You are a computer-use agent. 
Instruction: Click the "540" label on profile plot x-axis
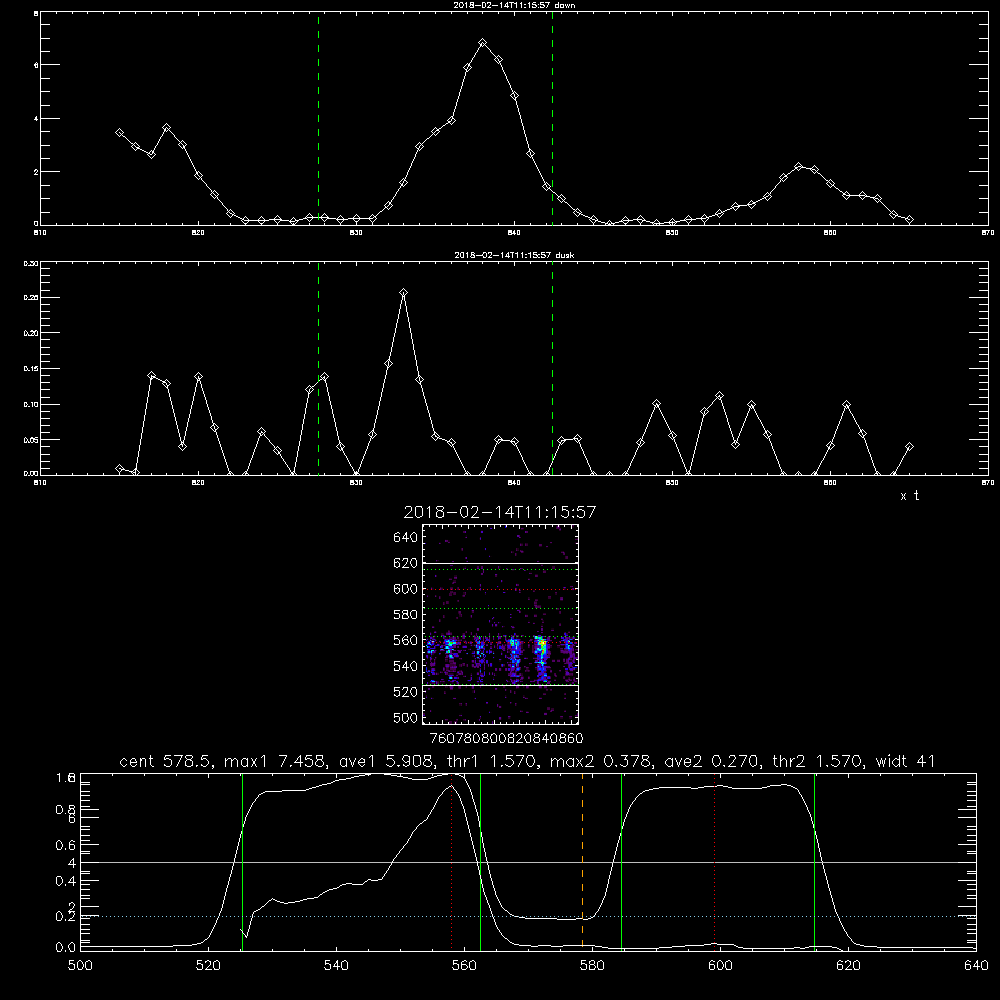[x=336, y=966]
